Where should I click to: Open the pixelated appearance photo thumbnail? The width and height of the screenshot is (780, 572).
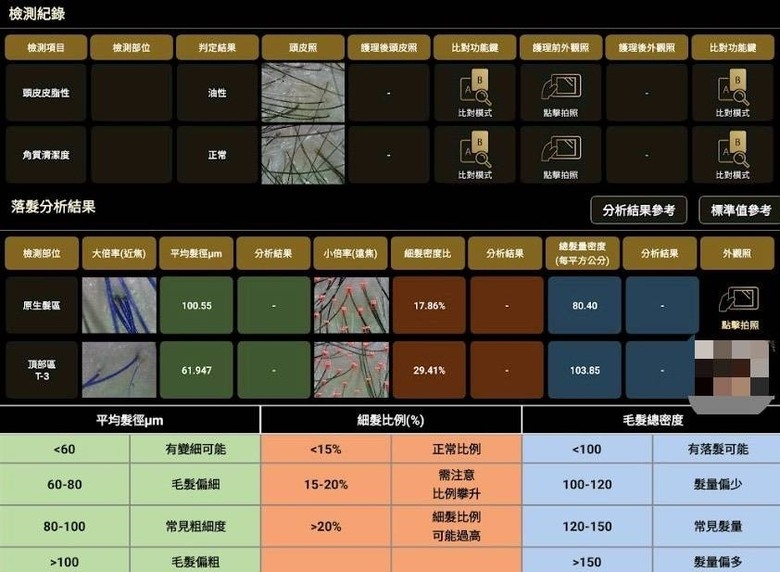732,369
